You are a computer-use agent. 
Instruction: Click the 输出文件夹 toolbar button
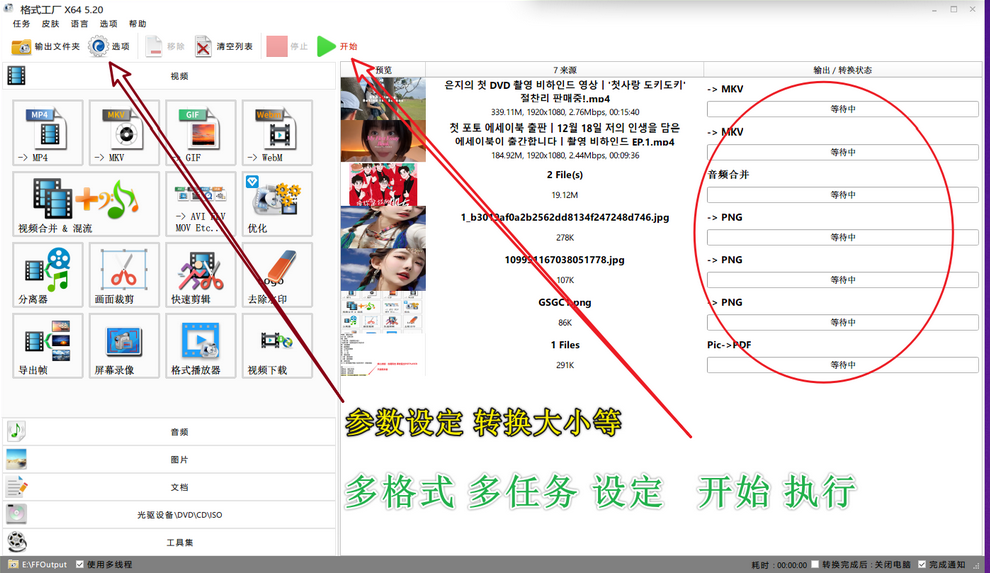pyautogui.click(x=45, y=47)
